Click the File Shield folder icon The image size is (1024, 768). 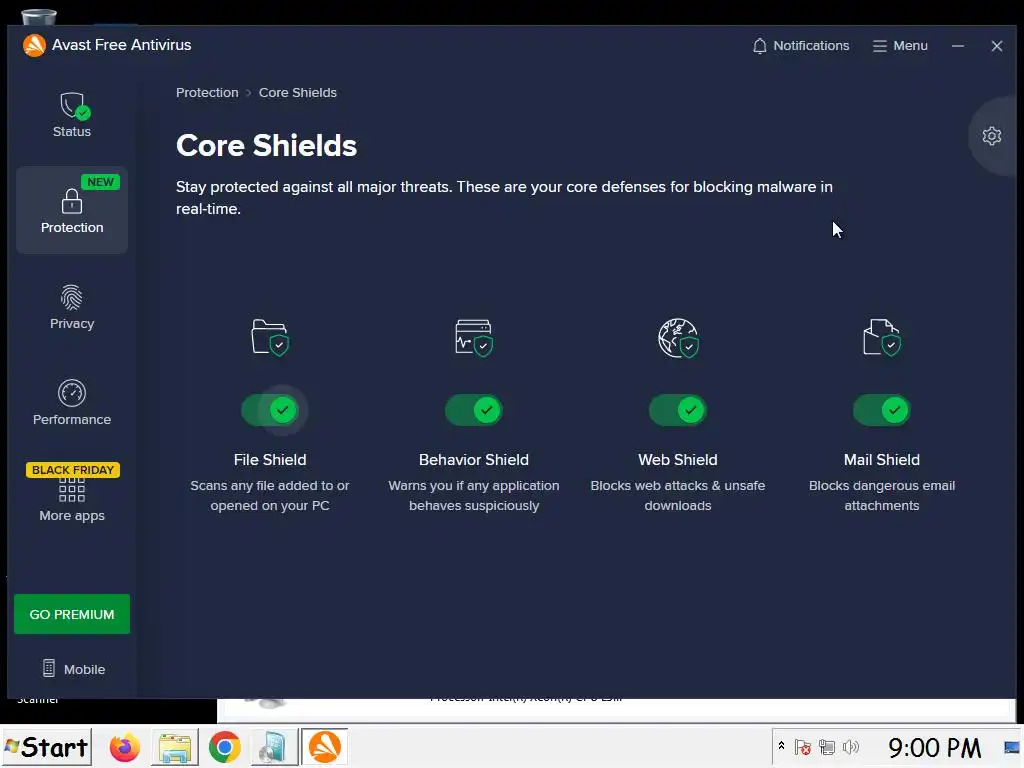tap(270, 337)
